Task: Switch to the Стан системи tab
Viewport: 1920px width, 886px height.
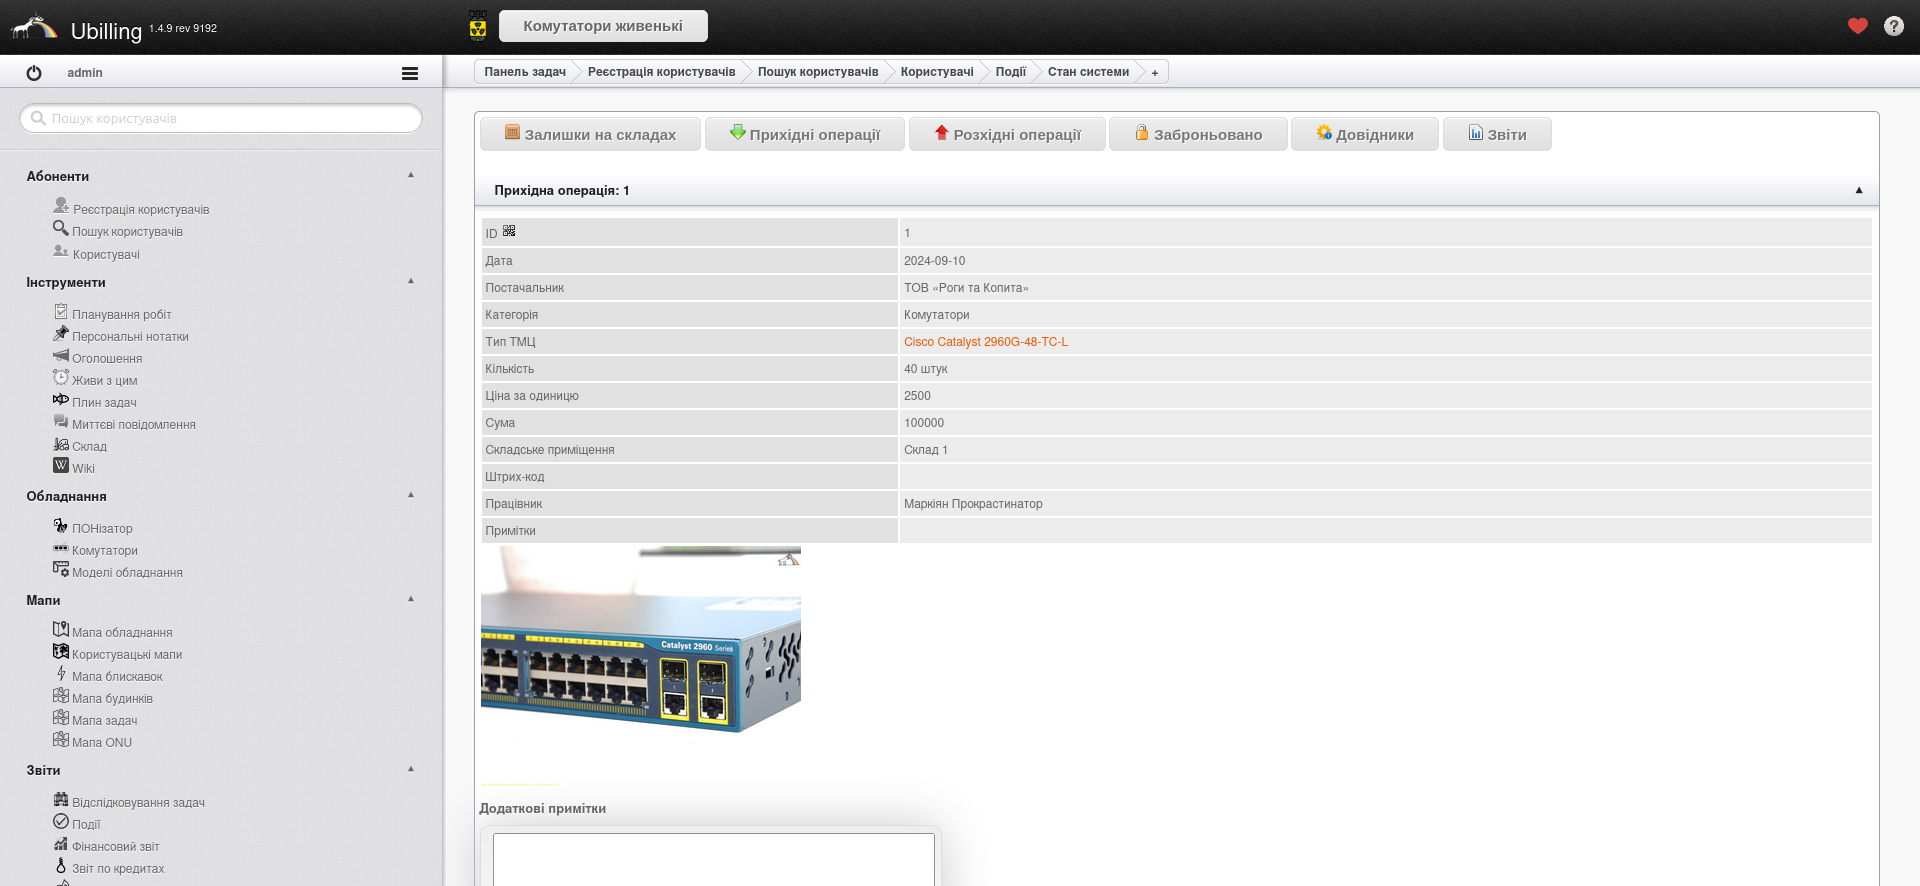Action: (x=1087, y=72)
